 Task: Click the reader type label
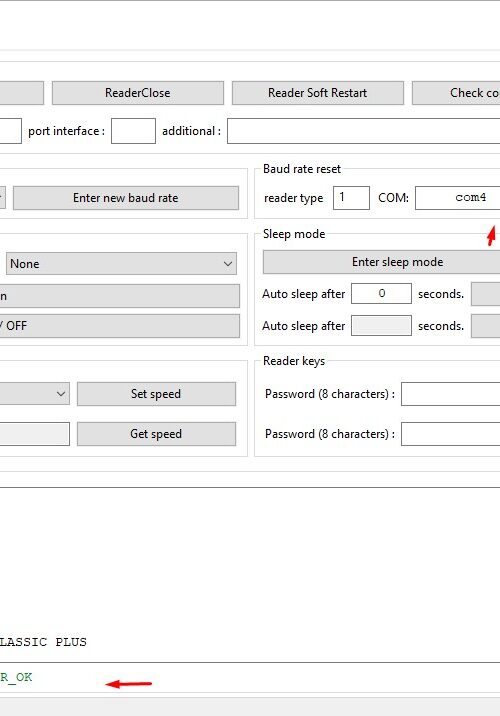tap(294, 198)
